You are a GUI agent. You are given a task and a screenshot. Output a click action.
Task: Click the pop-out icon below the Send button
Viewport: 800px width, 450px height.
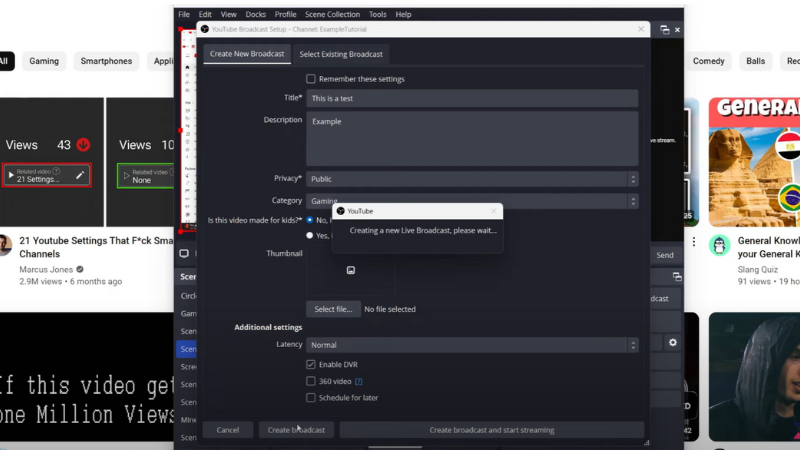[x=677, y=277]
